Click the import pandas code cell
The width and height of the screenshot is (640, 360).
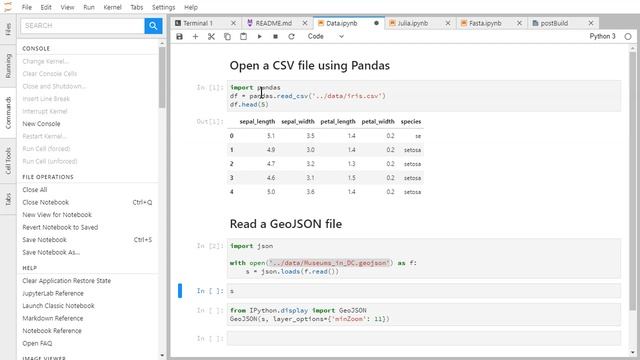(424, 96)
